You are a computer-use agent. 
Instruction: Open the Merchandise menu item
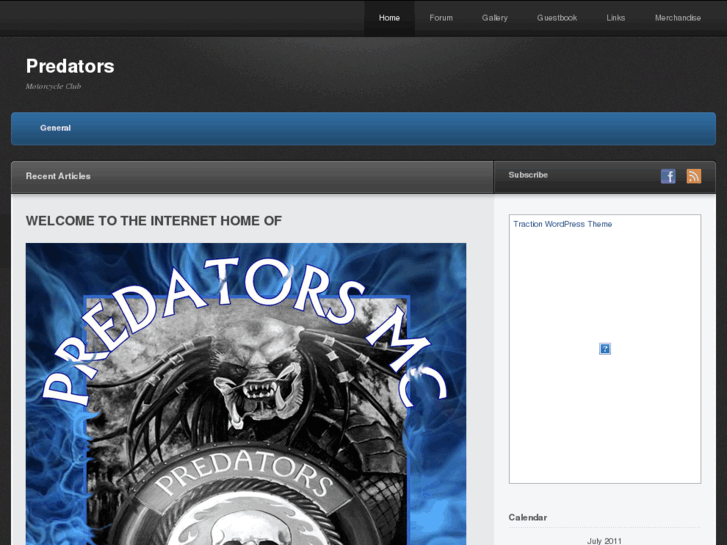pyautogui.click(x=677, y=18)
